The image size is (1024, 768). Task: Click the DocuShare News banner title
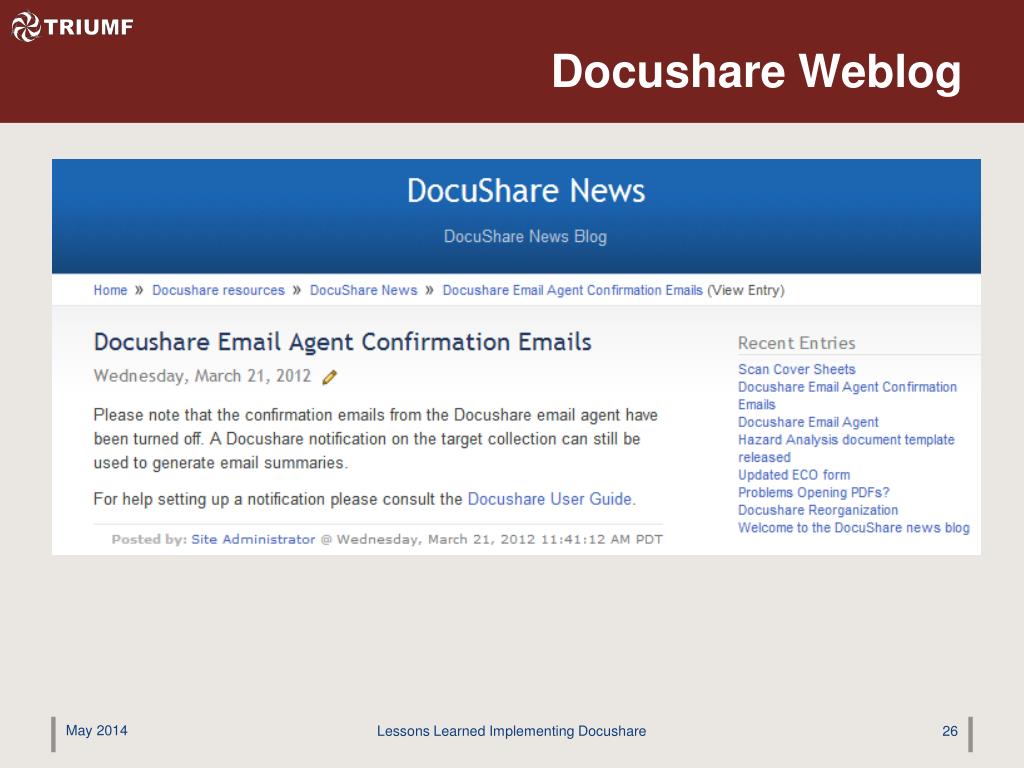[526, 191]
